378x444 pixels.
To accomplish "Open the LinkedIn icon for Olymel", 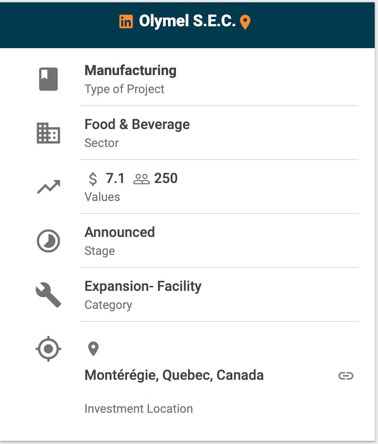I will [x=126, y=22].
